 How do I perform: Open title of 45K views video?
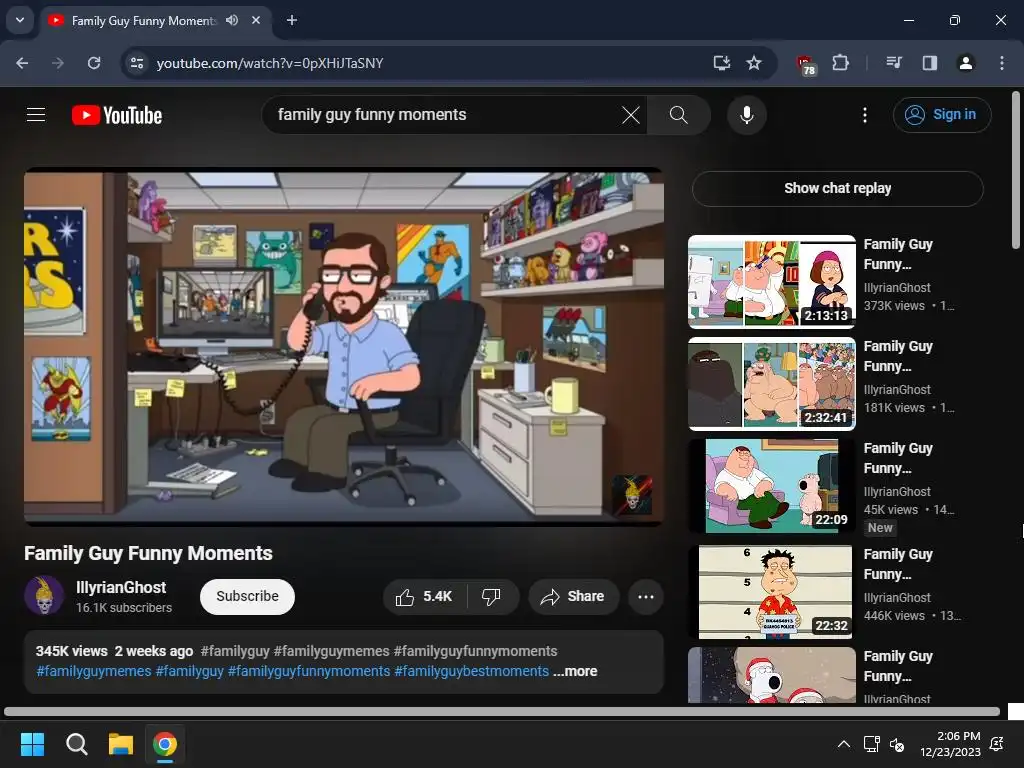(898, 458)
